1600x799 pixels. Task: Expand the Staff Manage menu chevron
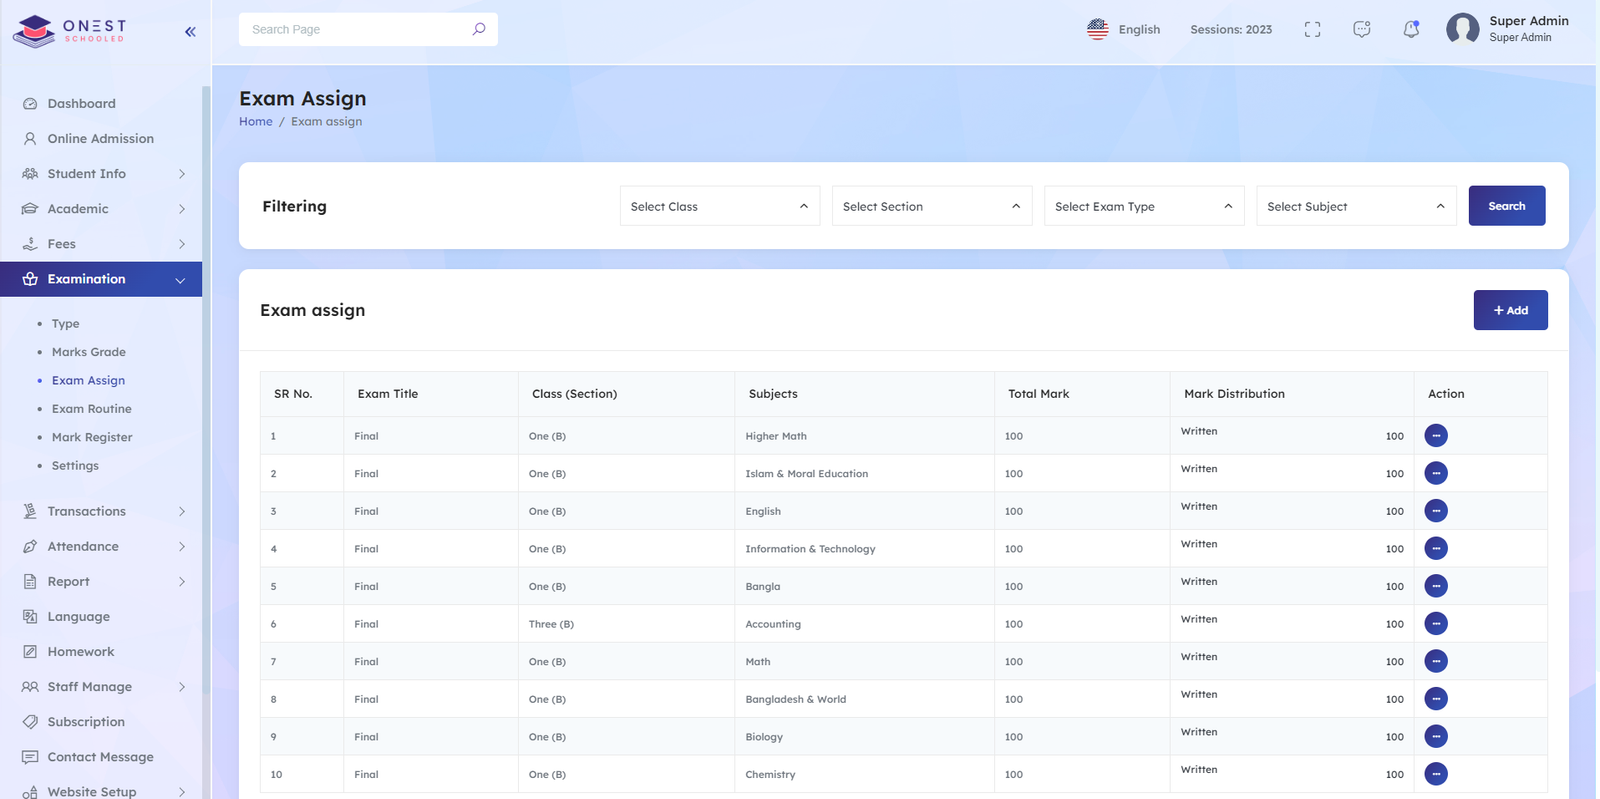tap(182, 687)
